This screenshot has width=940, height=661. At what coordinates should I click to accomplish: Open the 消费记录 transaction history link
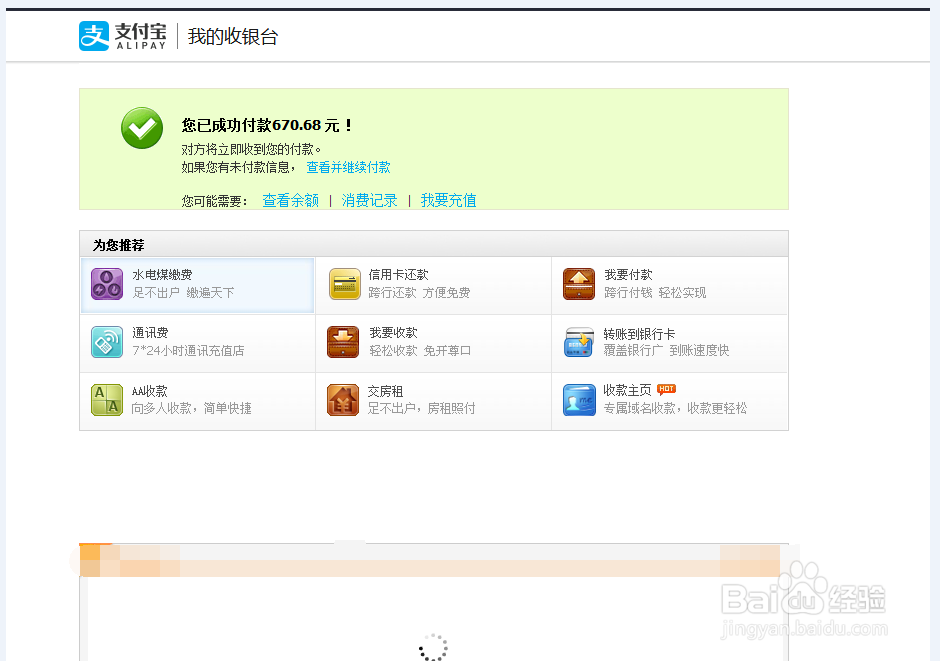(369, 200)
